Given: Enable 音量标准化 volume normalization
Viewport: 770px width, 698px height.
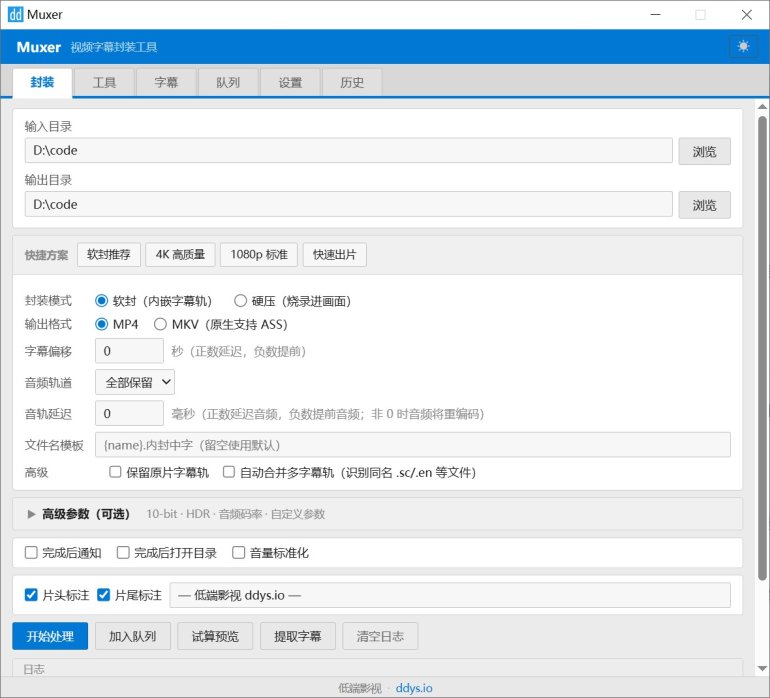Looking at the screenshot, I should (239, 552).
